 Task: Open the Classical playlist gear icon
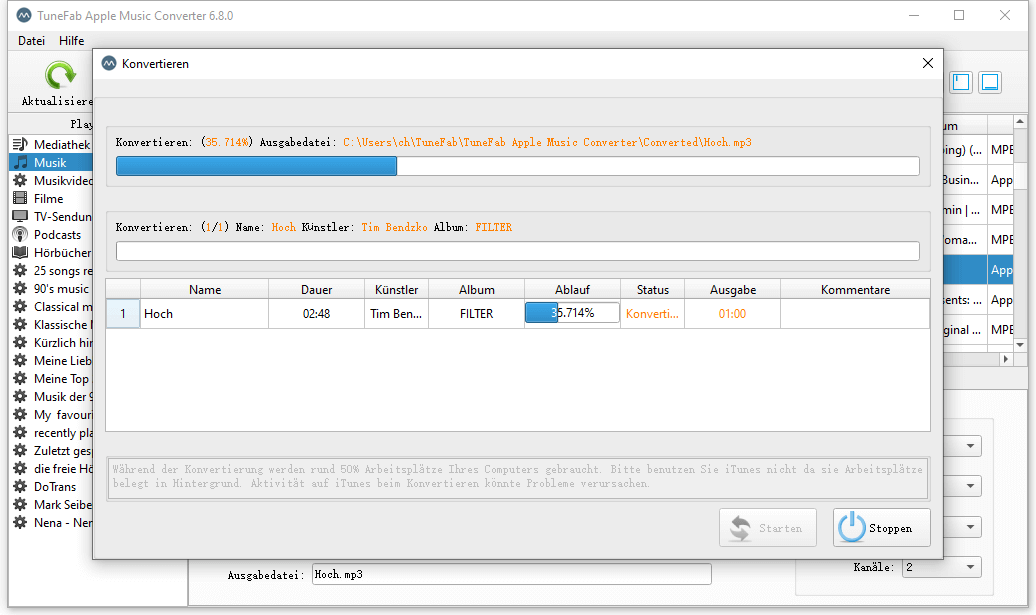coord(20,307)
